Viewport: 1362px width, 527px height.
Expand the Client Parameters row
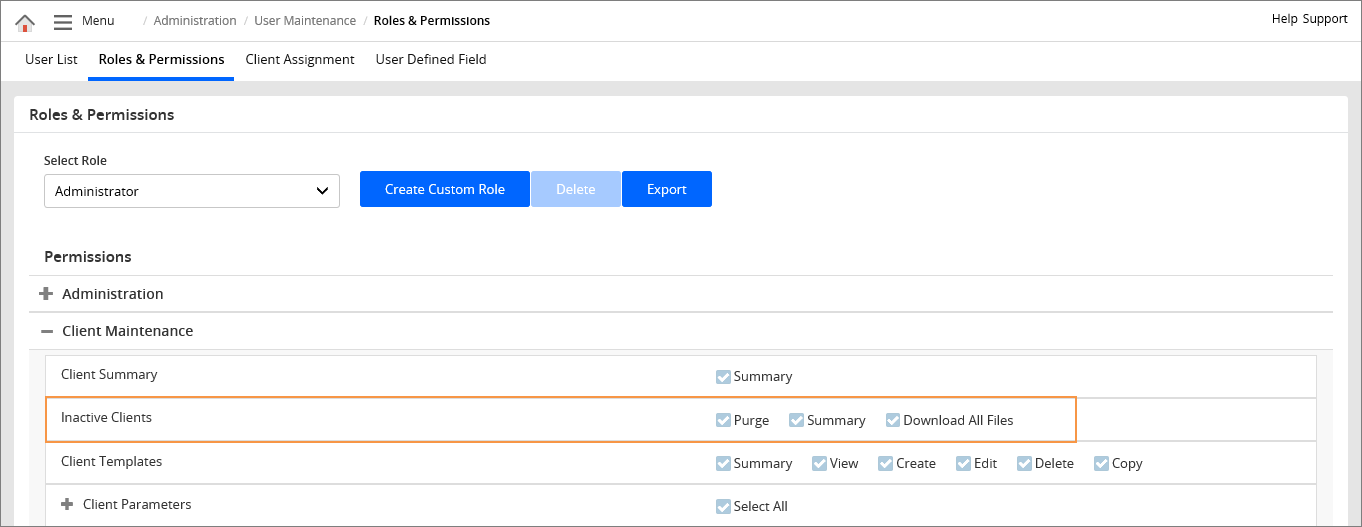[x=68, y=505]
